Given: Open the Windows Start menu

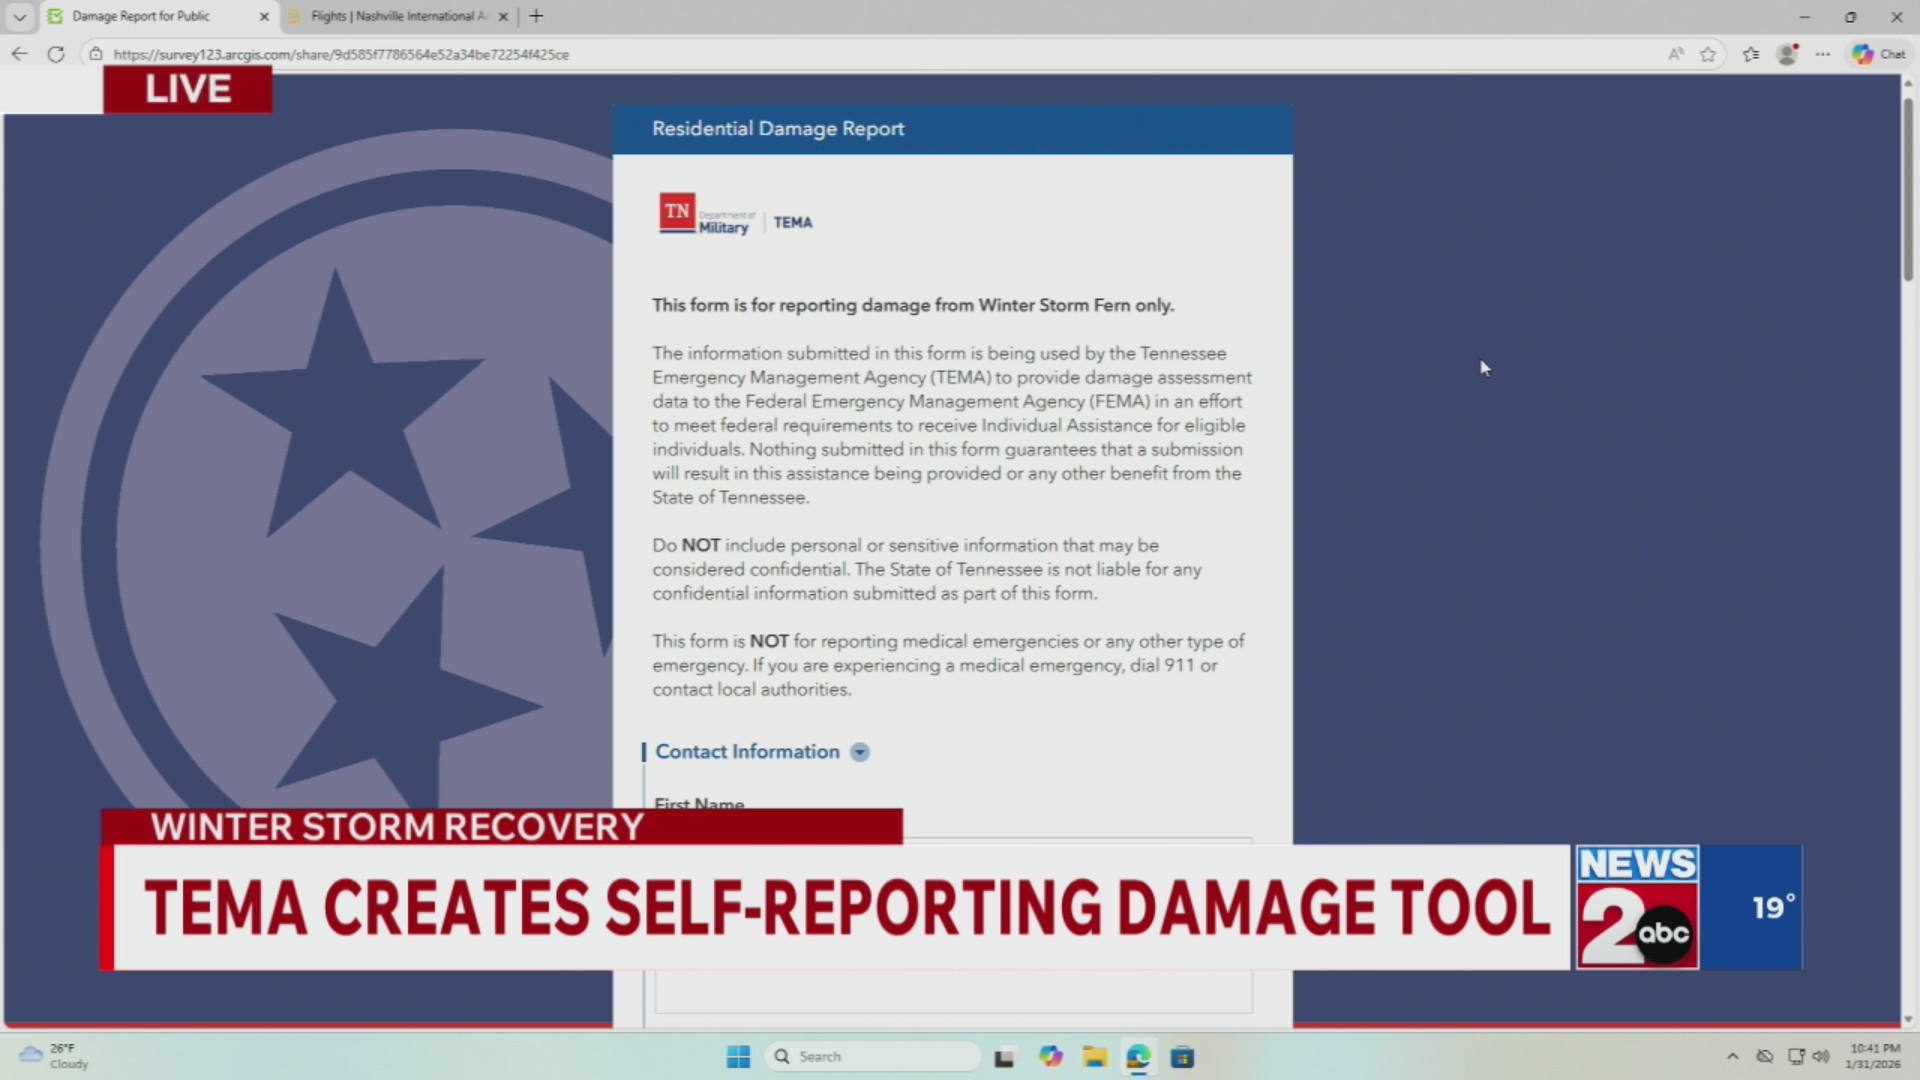Looking at the screenshot, I should 738,1057.
